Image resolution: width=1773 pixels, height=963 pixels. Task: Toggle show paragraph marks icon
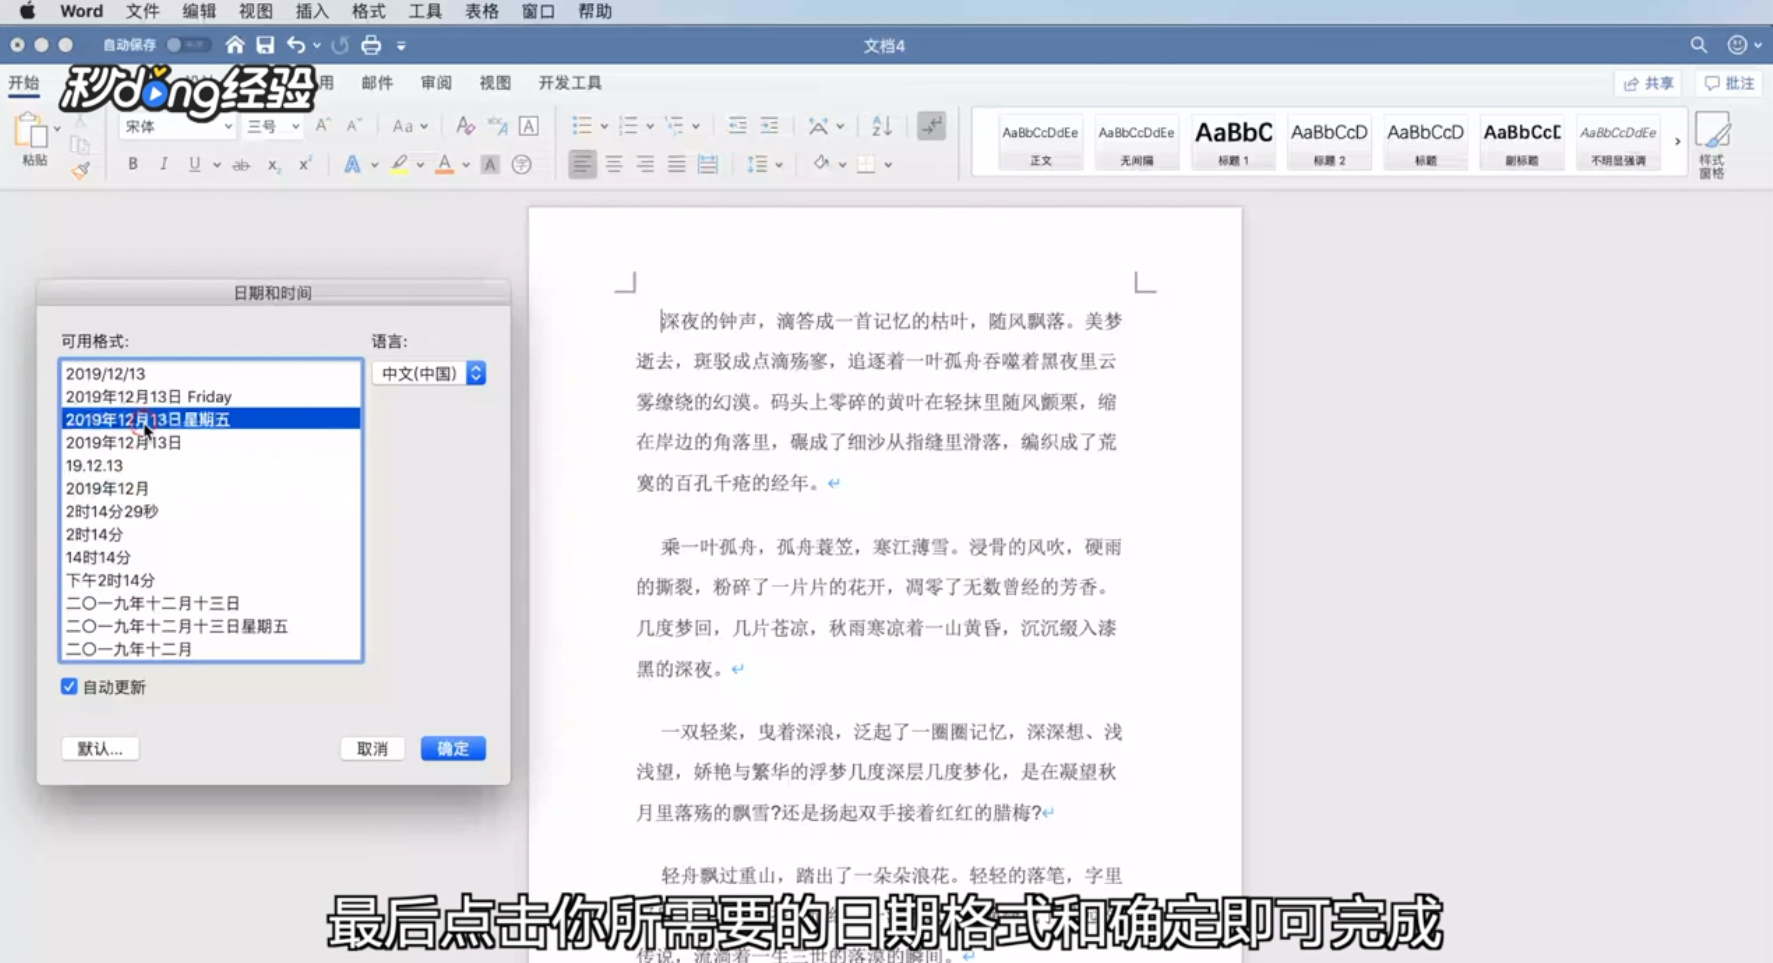(x=931, y=126)
